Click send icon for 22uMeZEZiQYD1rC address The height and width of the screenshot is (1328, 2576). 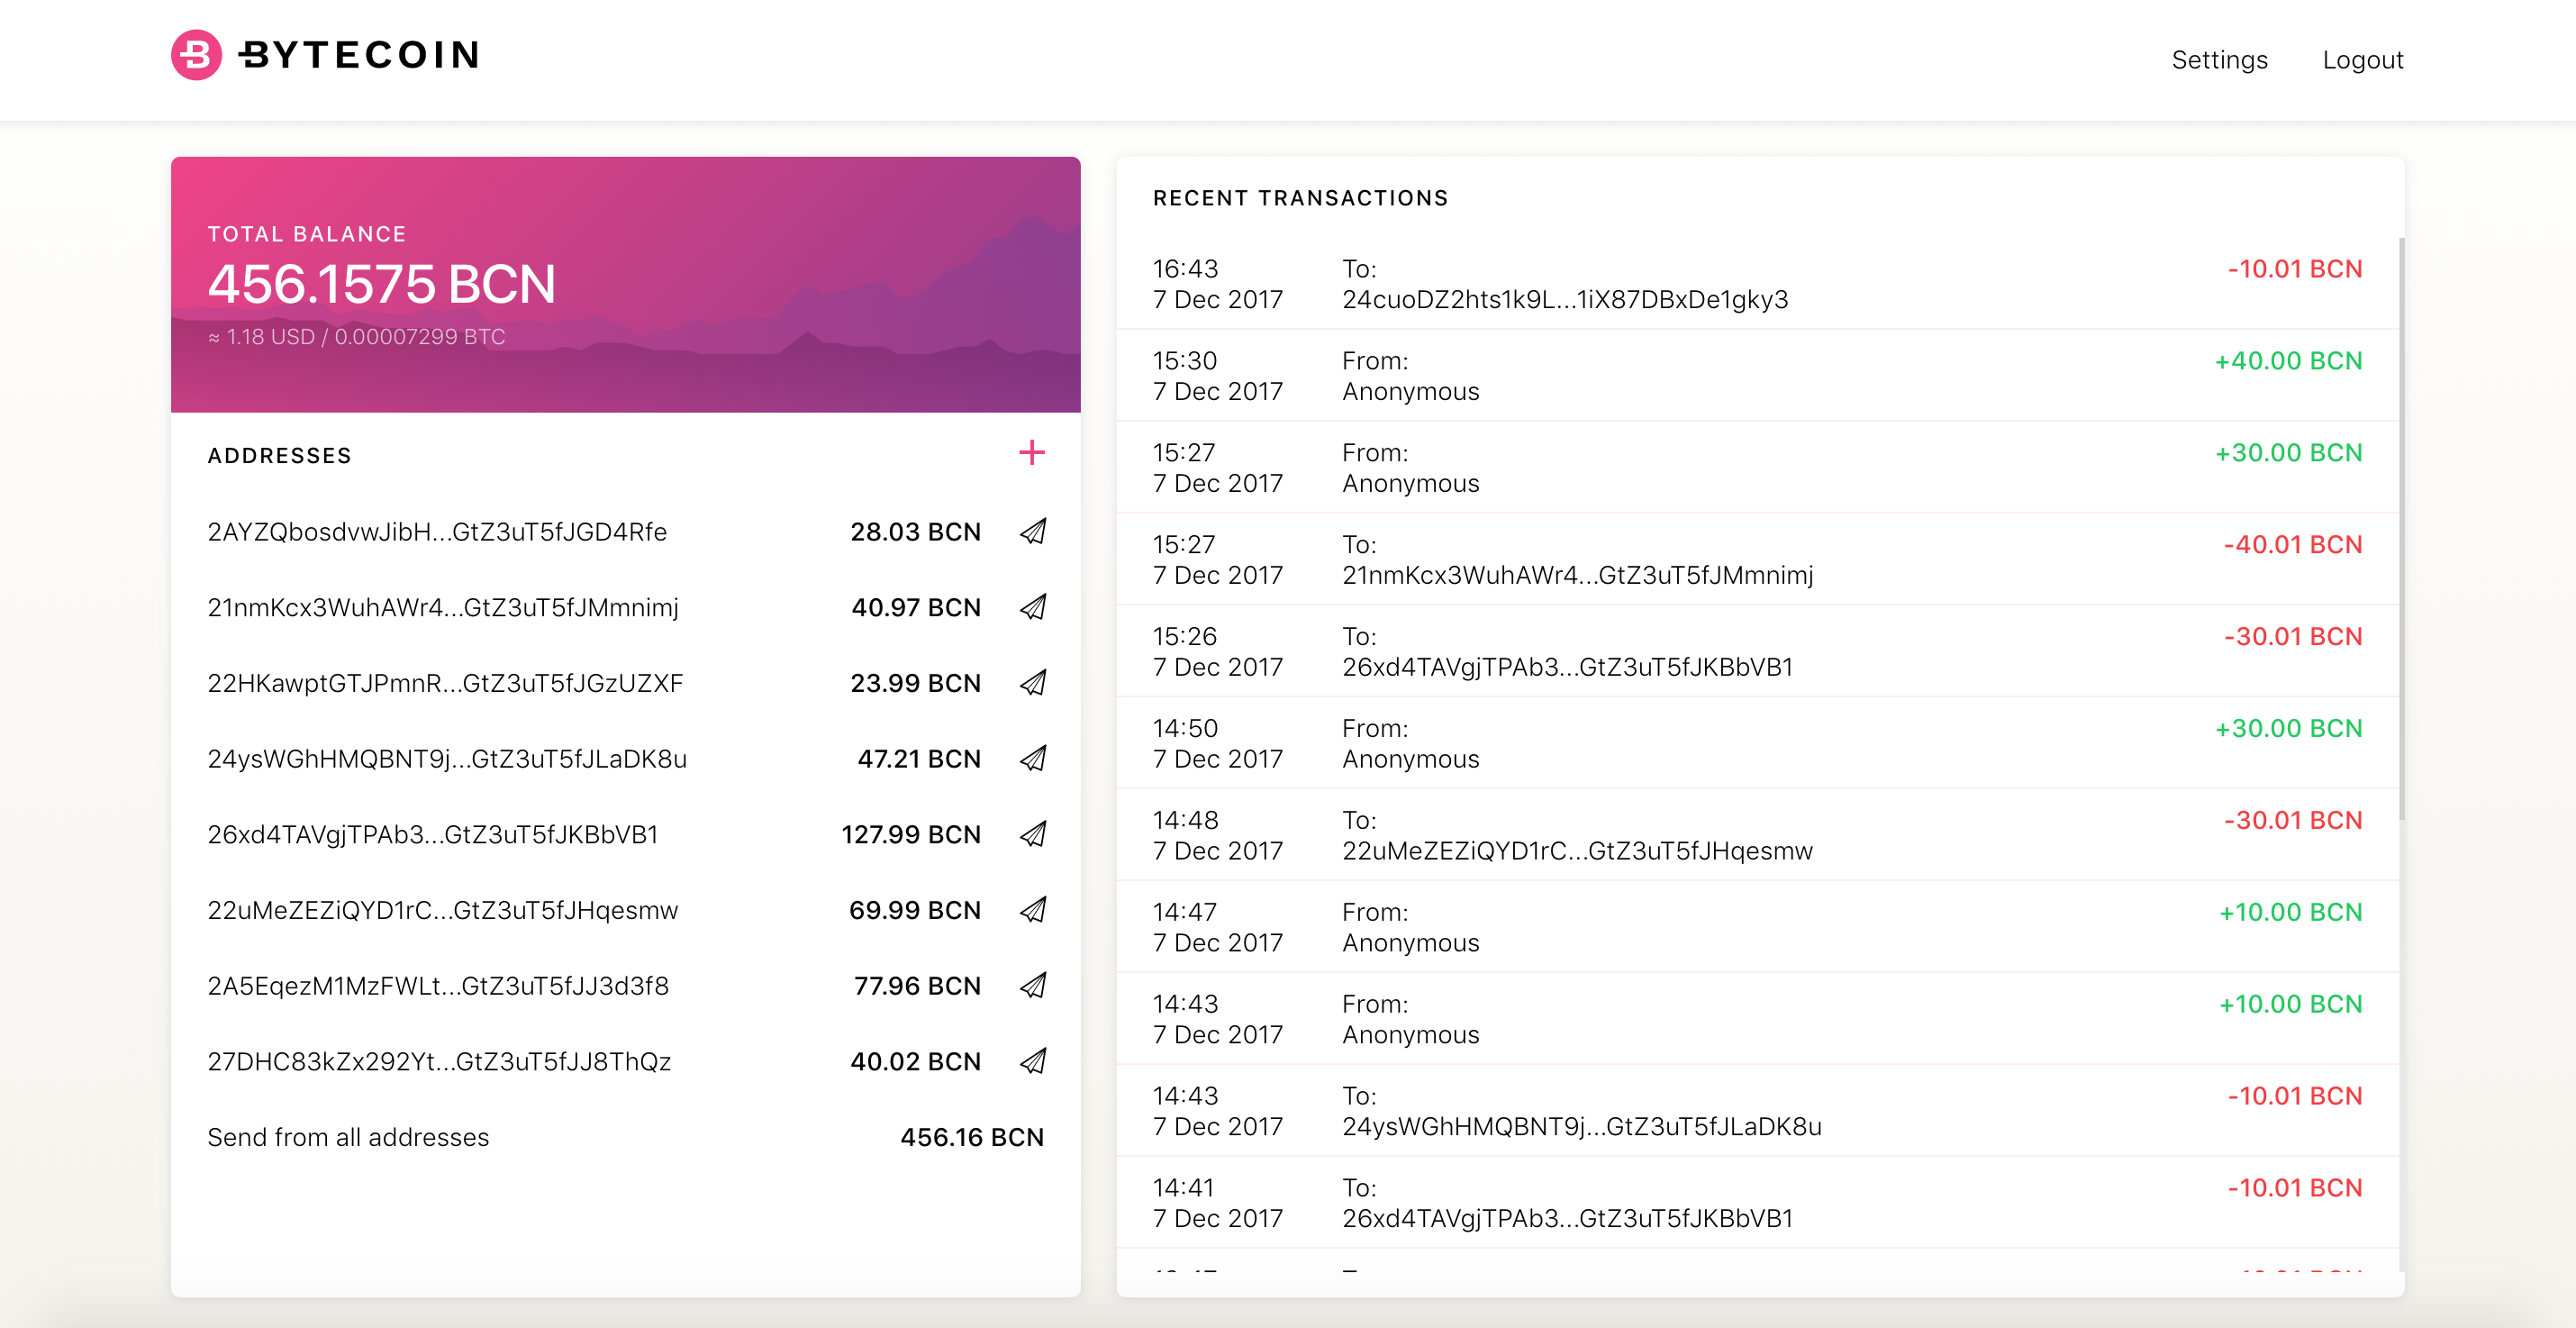click(1032, 910)
